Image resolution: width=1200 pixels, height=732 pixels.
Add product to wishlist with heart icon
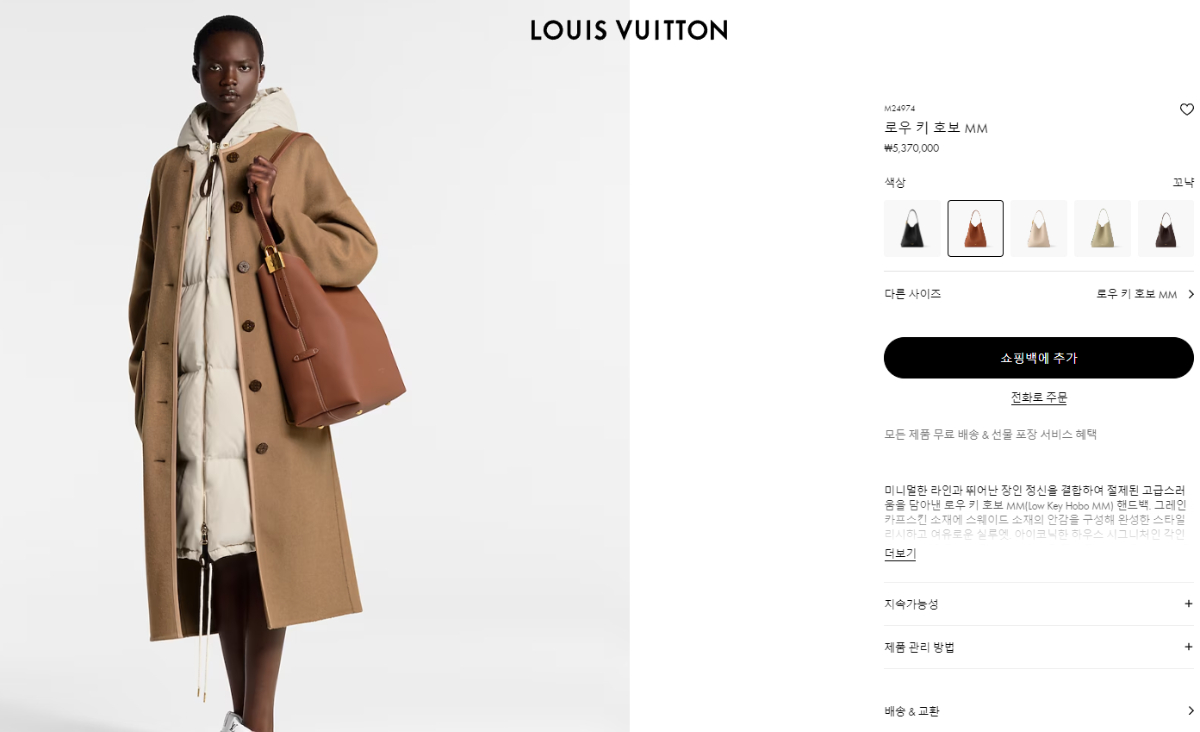point(1187,109)
